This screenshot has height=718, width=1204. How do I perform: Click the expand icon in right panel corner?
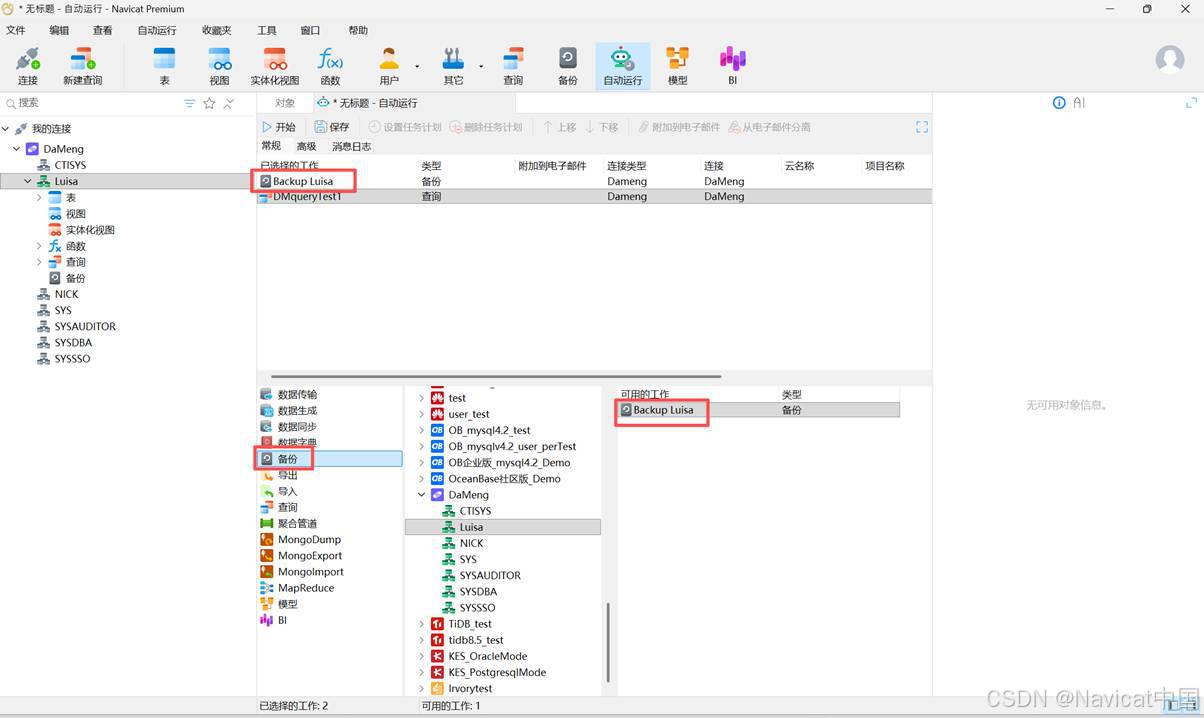(x=1191, y=103)
